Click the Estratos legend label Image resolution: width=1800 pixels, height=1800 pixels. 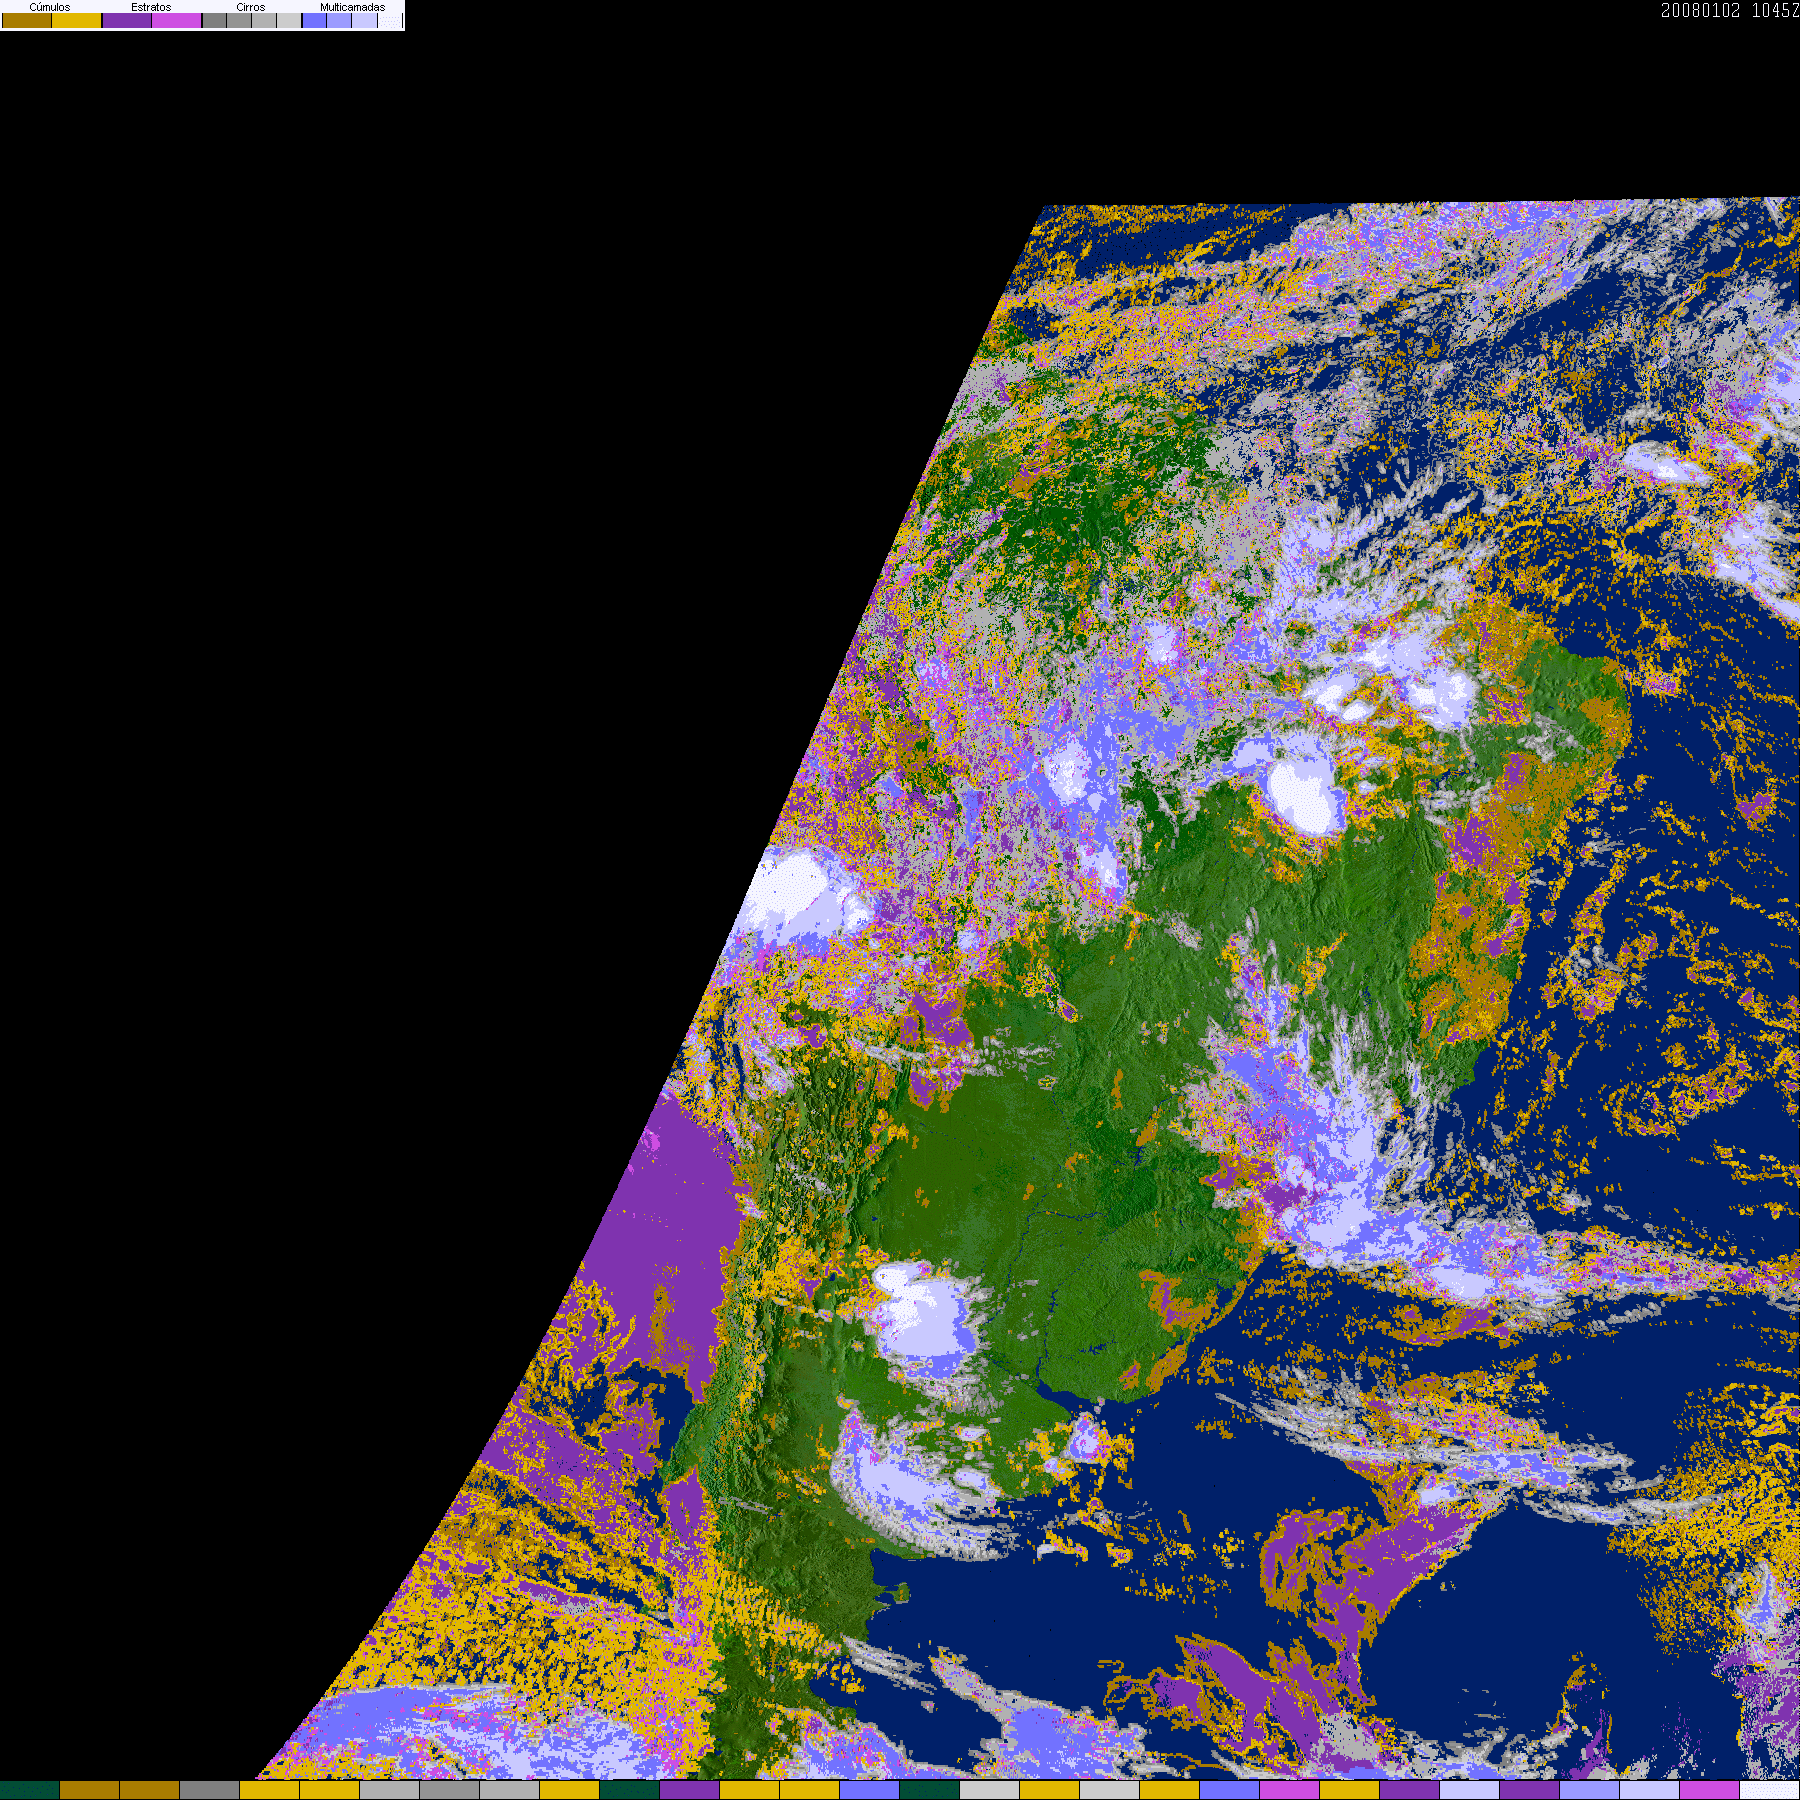point(151,7)
